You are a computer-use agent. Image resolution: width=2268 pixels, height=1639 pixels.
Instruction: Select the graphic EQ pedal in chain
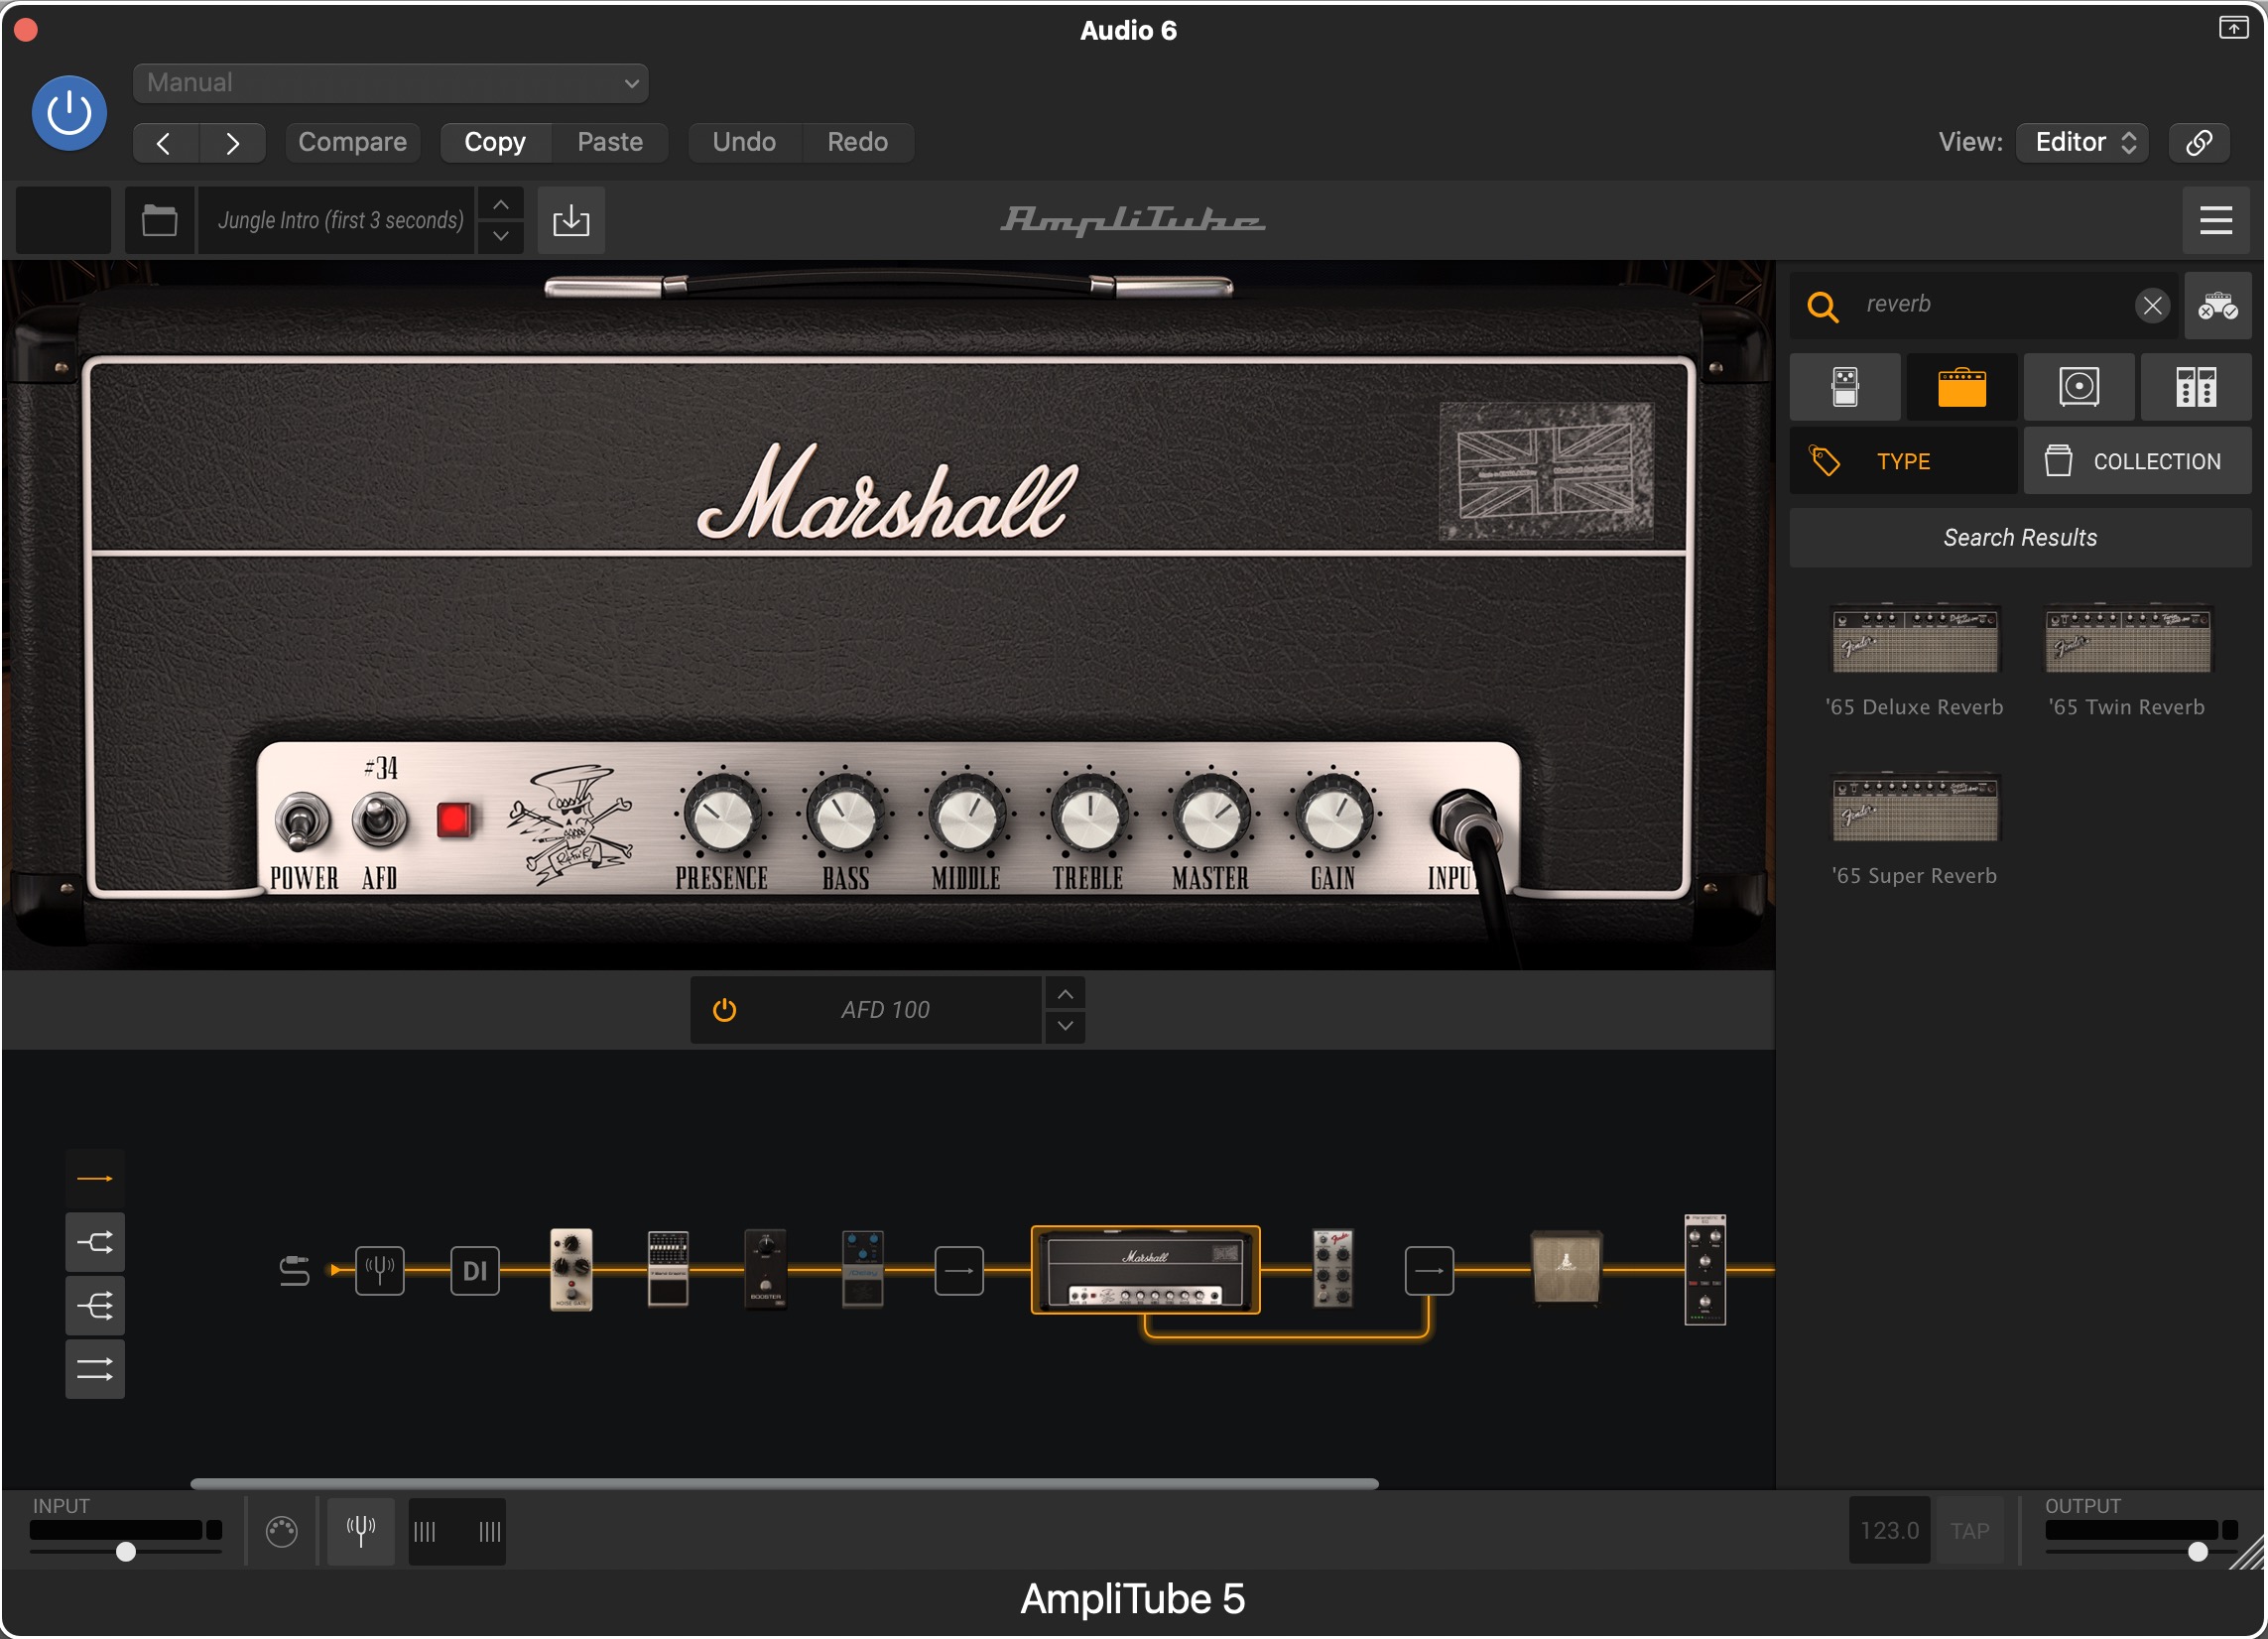coord(668,1269)
